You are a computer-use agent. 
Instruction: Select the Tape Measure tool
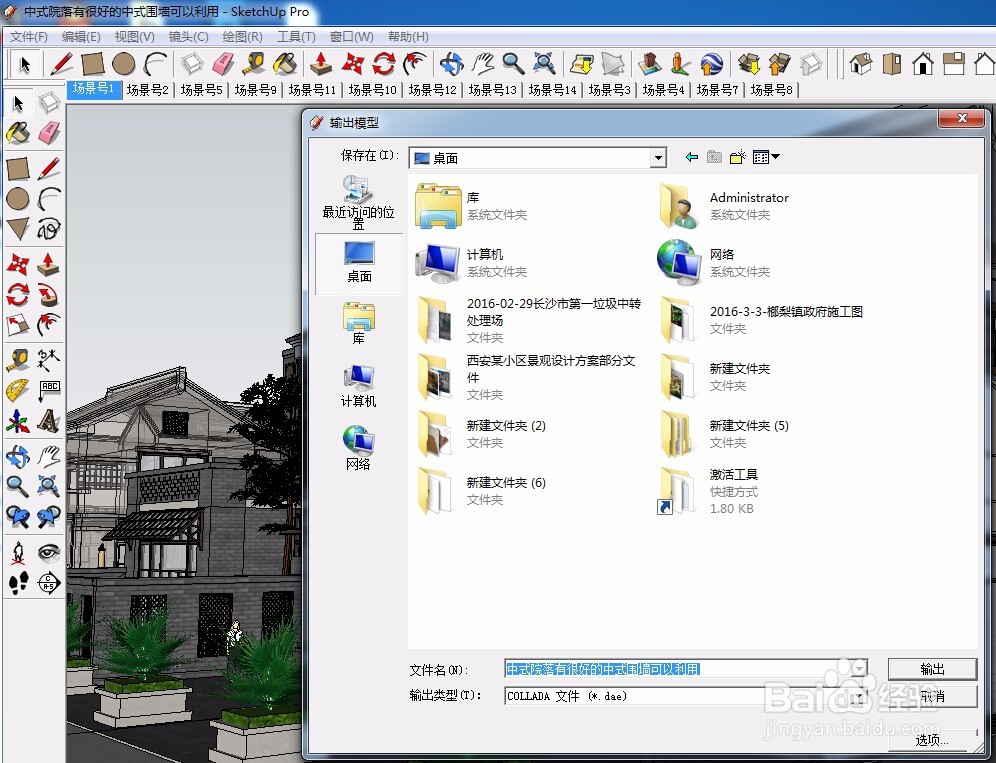click(17, 358)
